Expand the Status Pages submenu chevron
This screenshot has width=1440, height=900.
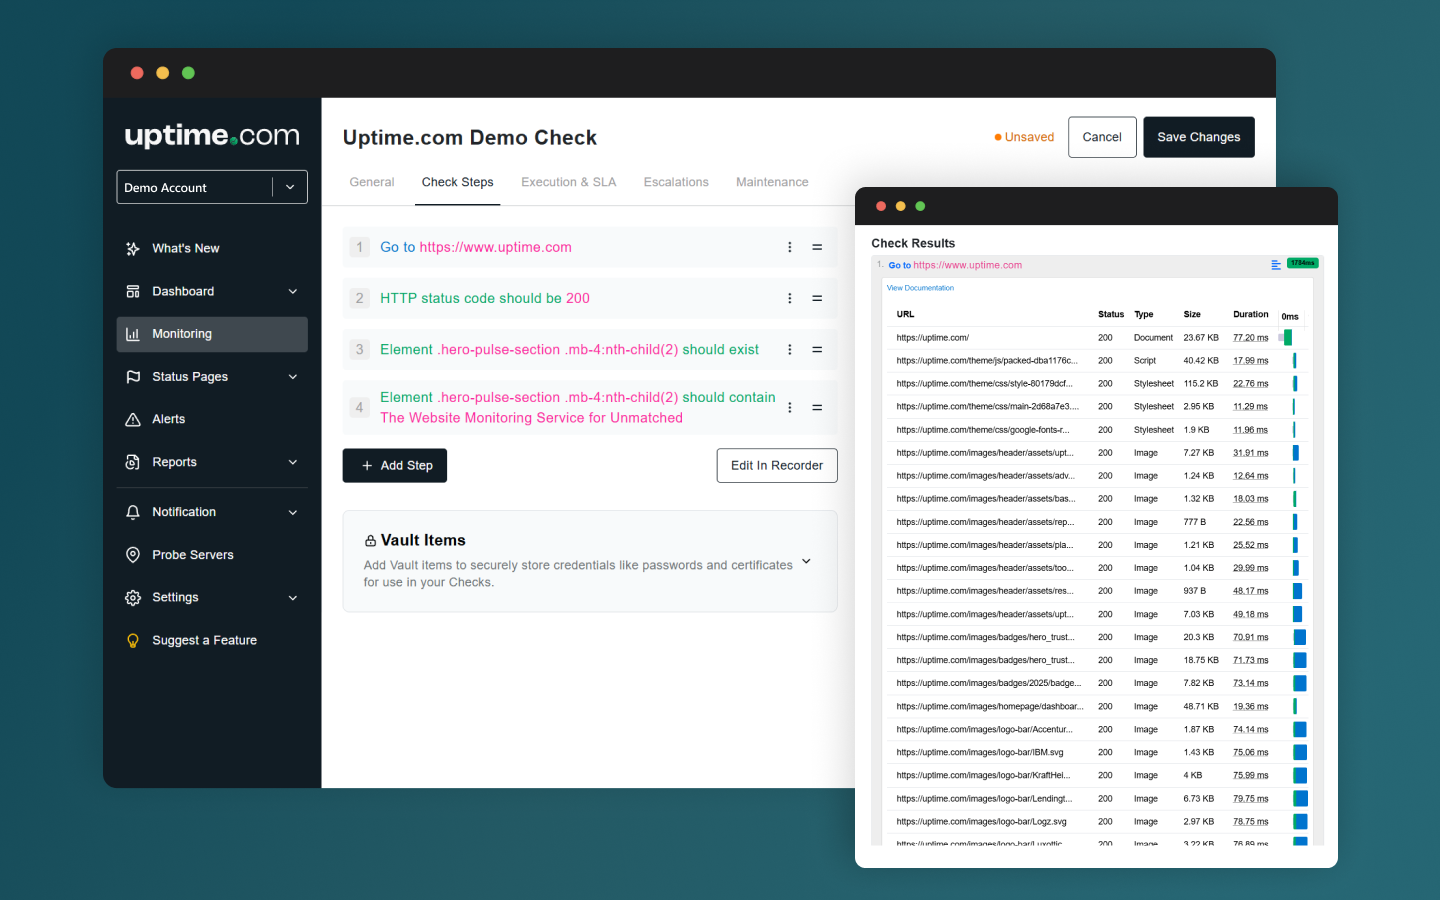pyautogui.click(x=293, y=377)
